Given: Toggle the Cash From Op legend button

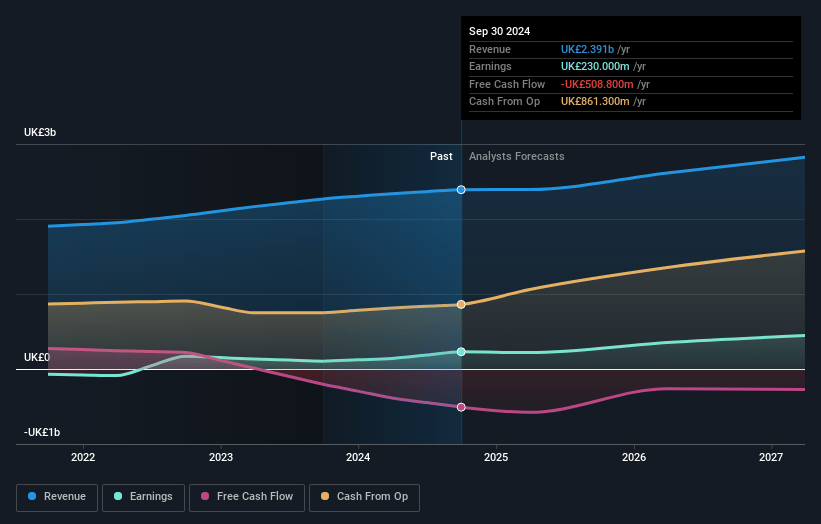Looking at the screenshot, I should pyautogui.click(x=364, y=497).
